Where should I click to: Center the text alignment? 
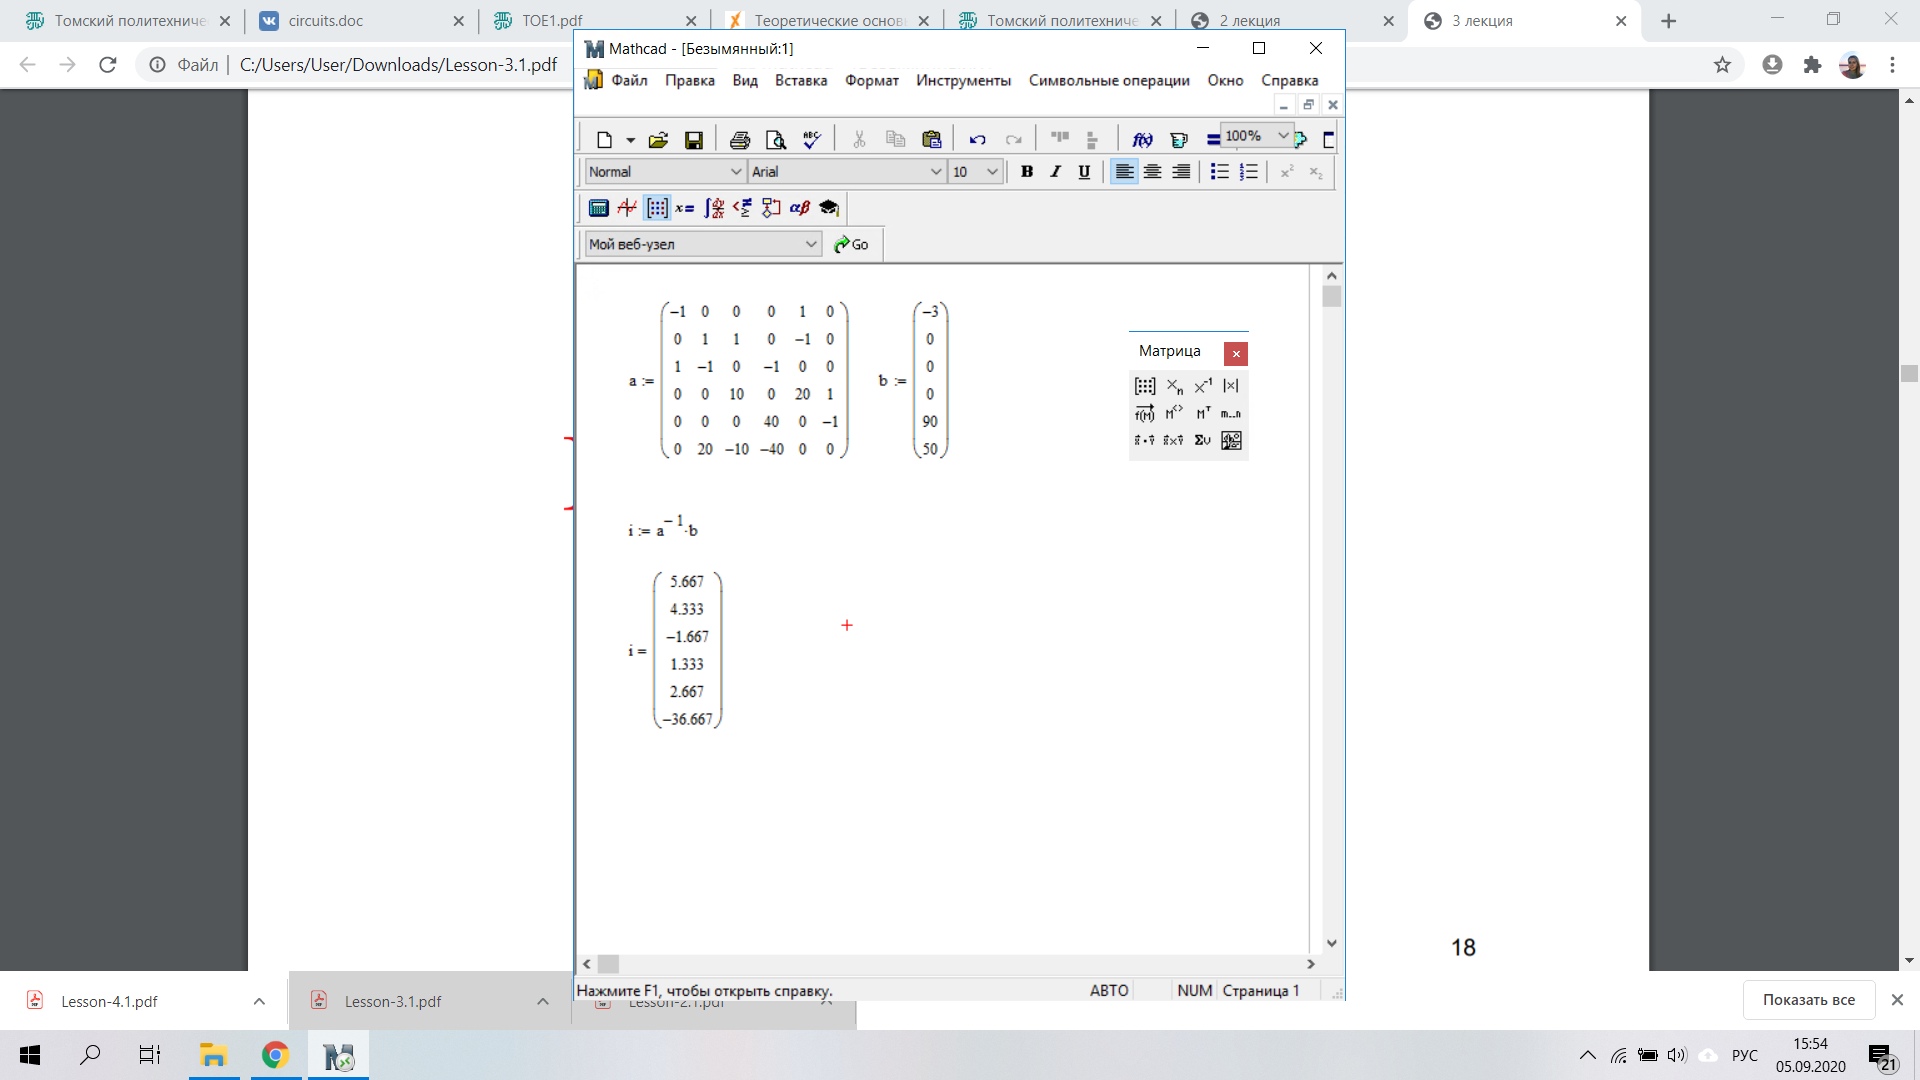coord(1152,172)
